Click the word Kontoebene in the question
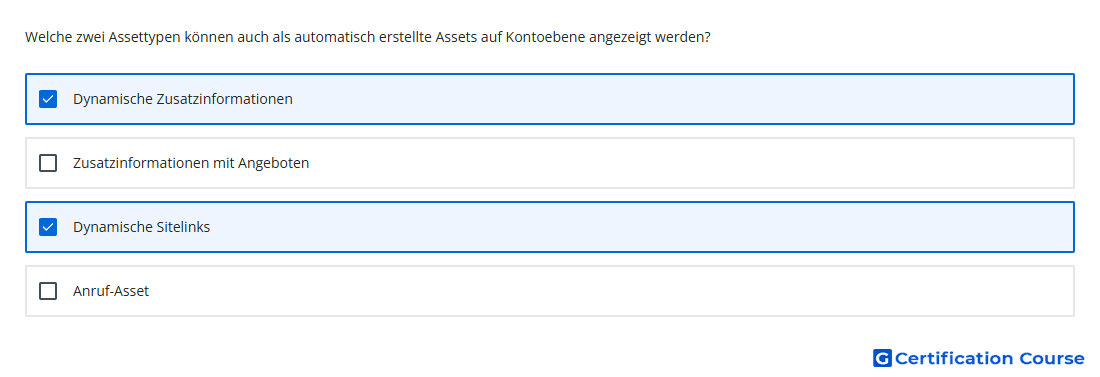Viewport: 1100px width, 377px height. point(545,37)
